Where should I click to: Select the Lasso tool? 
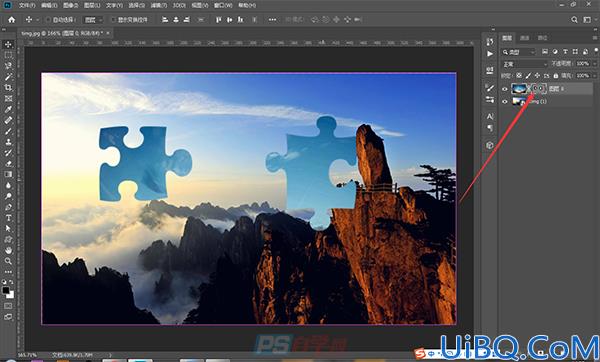tap(8, 66)
